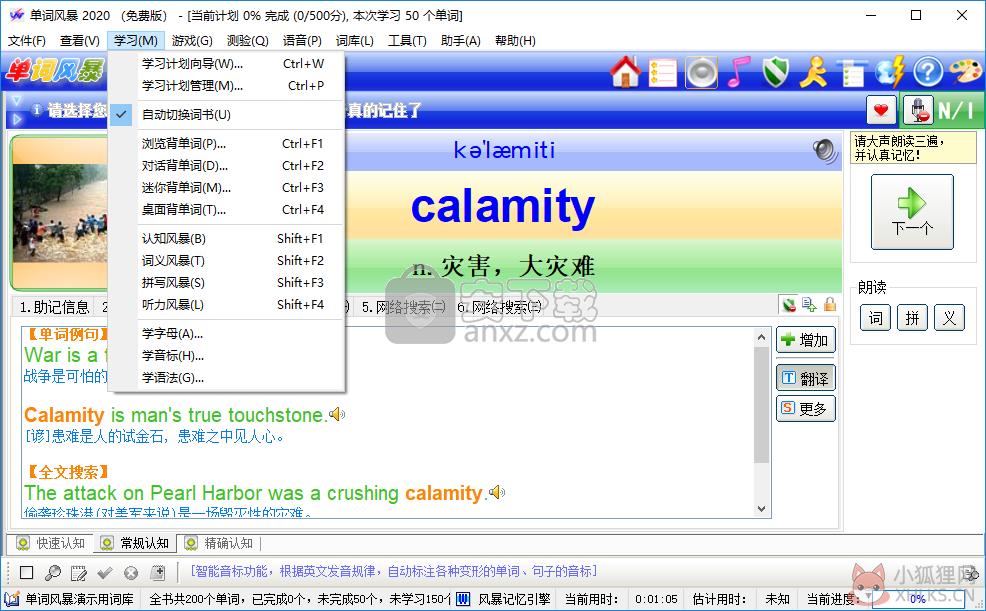Click the yellow running figure icon

tap(813, 72)
